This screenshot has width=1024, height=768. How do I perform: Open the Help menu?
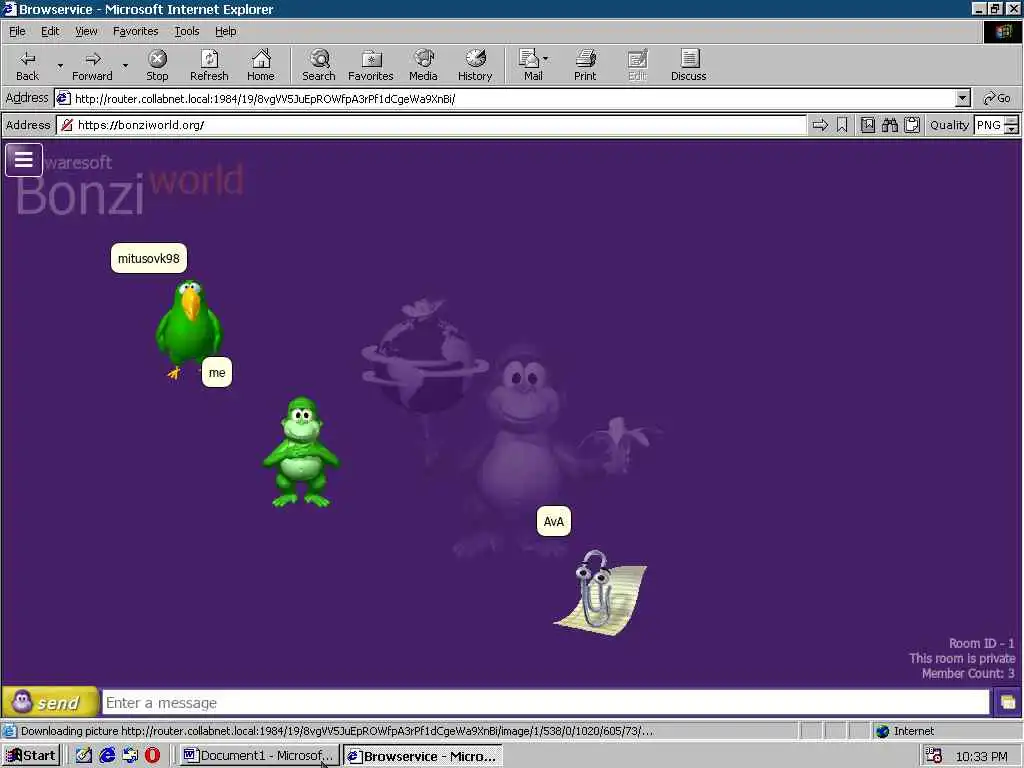(225, 31)
